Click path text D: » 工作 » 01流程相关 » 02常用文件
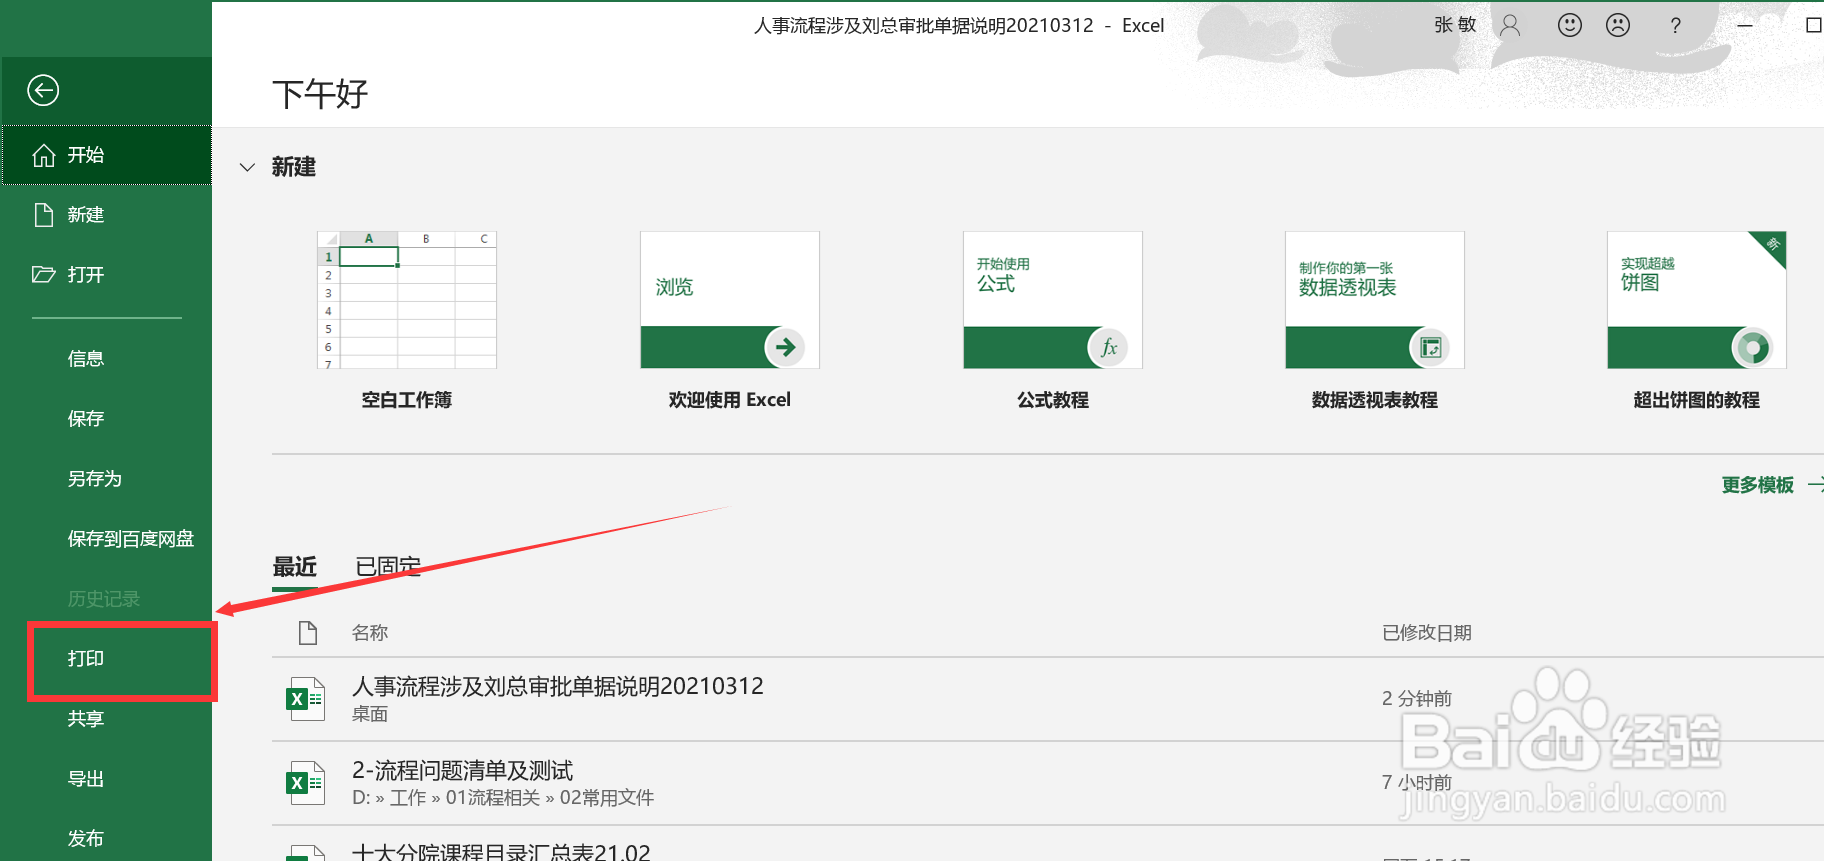 pos(503,798)
